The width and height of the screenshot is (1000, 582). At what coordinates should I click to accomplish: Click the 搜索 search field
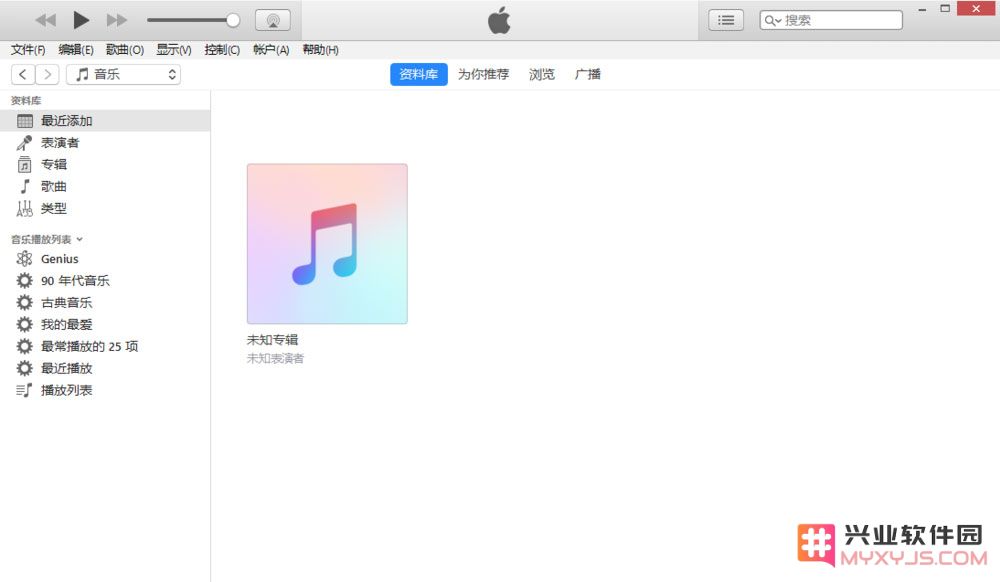tap(831, 20)
